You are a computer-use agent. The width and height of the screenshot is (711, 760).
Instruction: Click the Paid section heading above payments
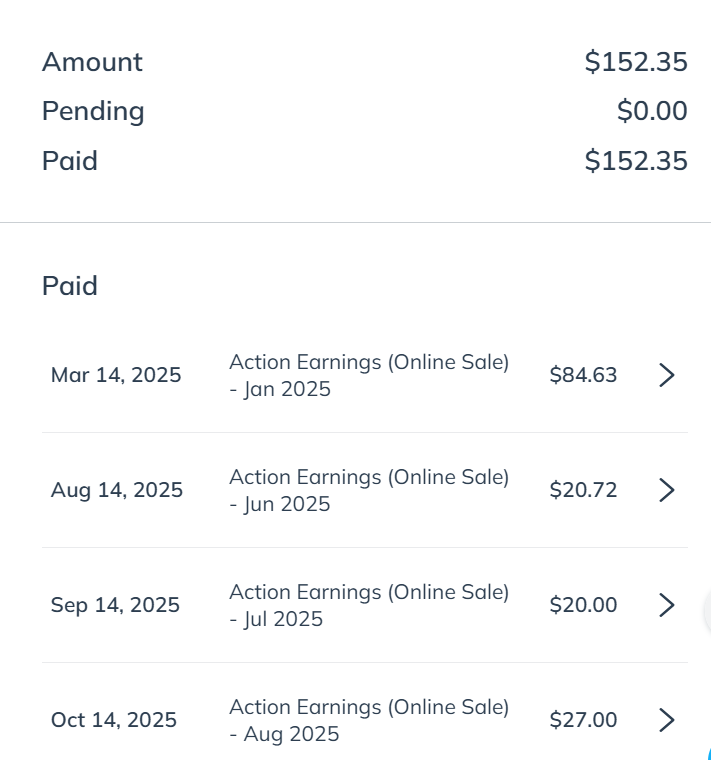click(x=70, y=286)
